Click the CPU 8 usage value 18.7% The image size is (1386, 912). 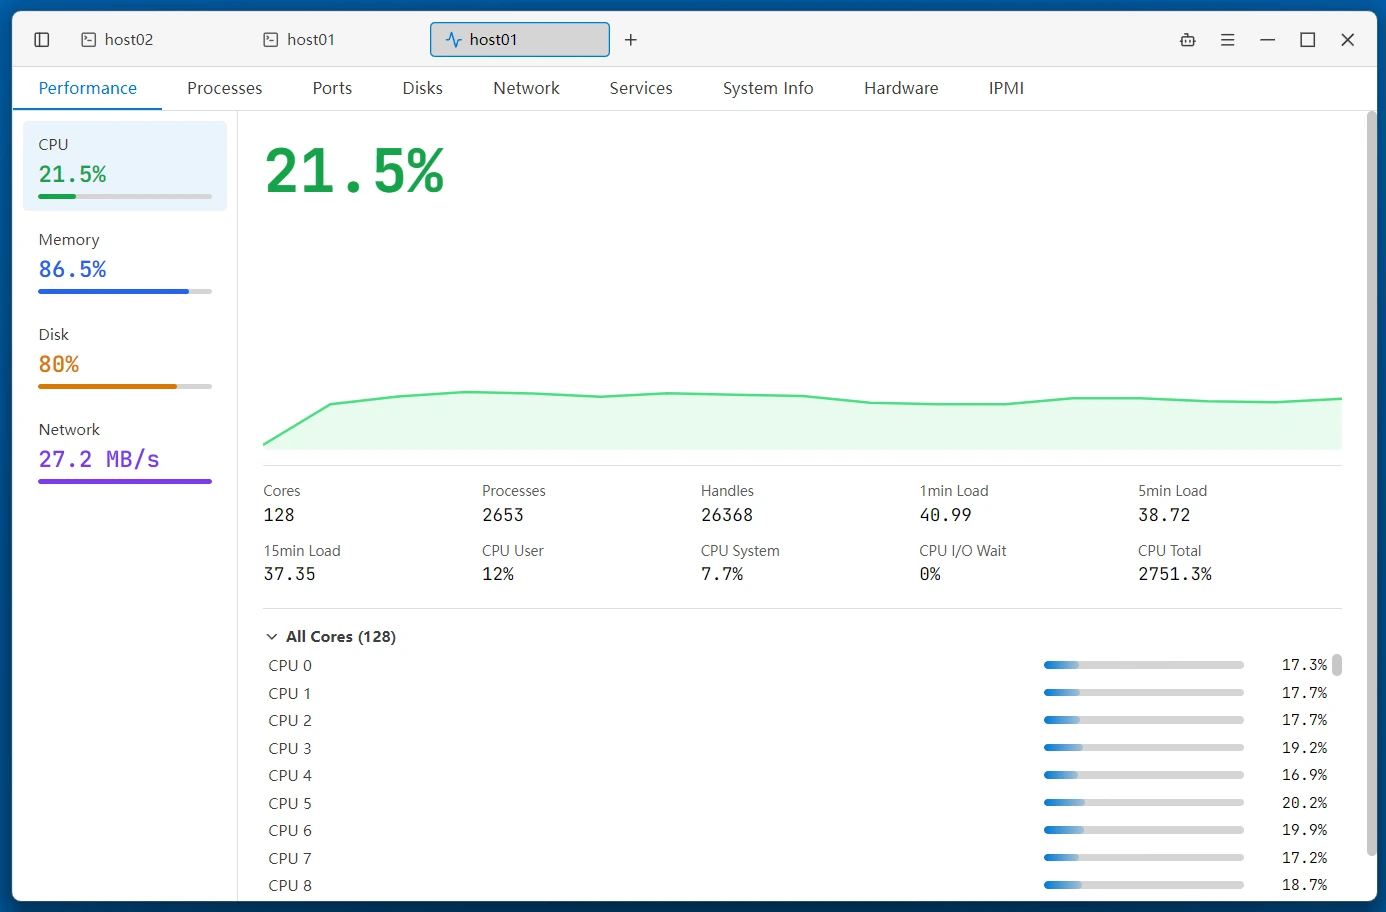(1305, 885)
